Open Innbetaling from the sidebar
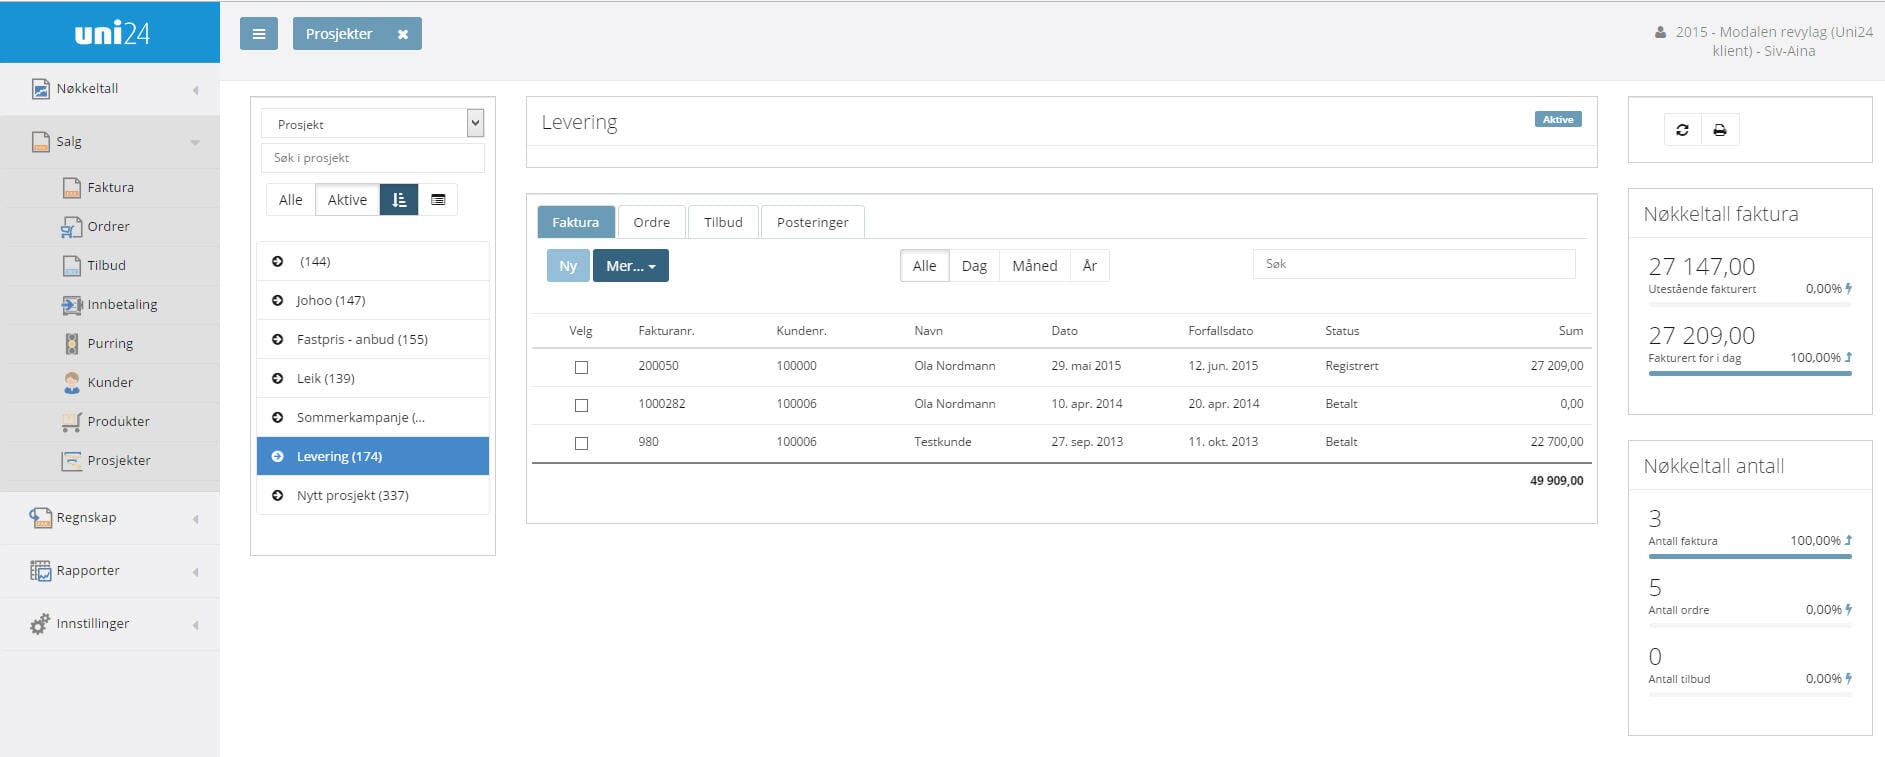 [x=121, y=305]
